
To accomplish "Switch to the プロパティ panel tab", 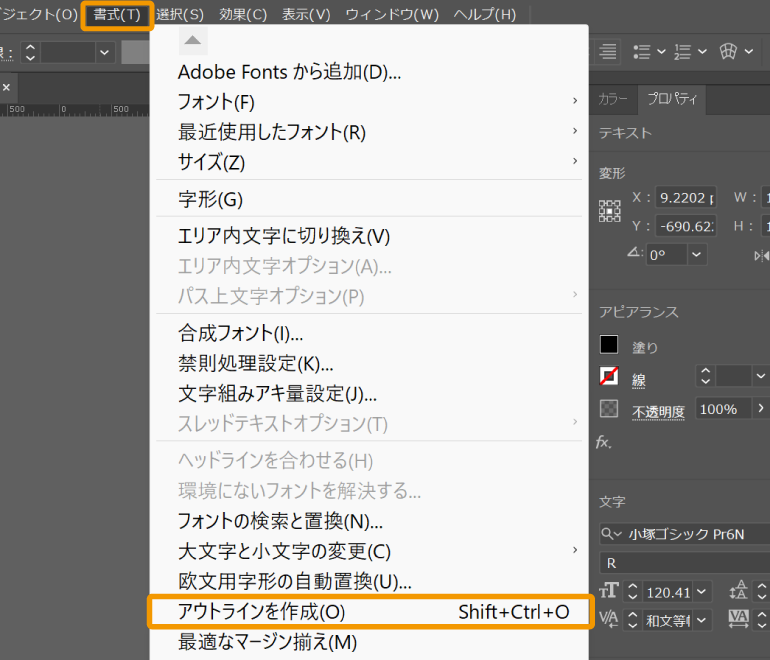I will click(x=671, y=99).
